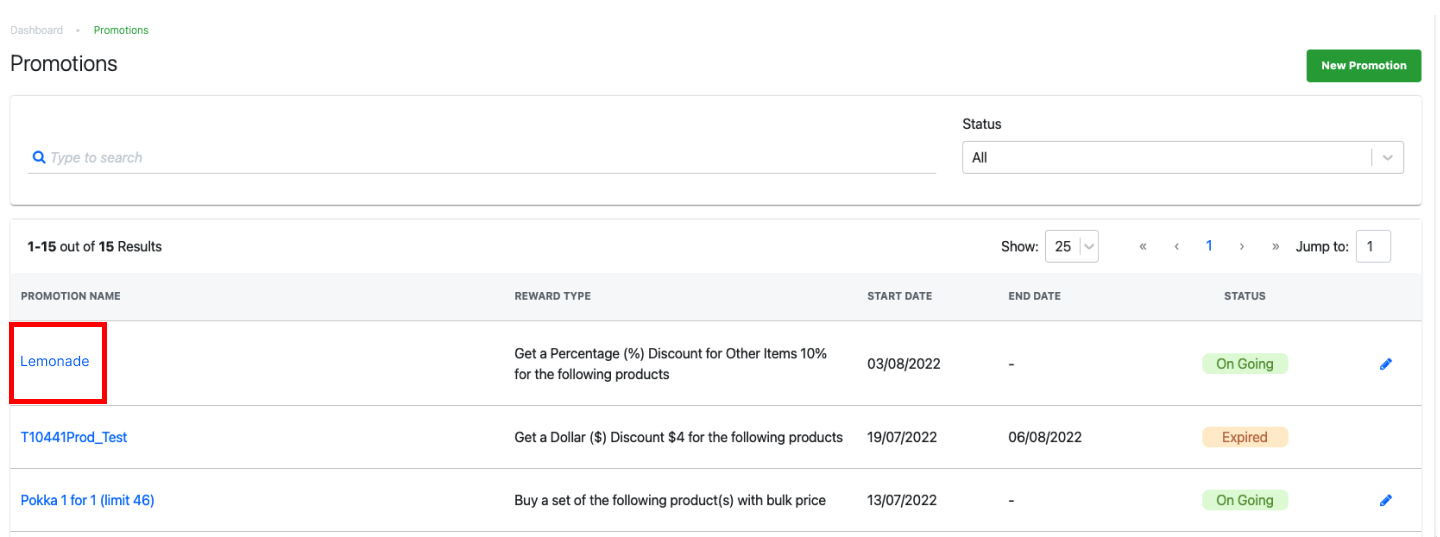Go to first page using double-left arrows
This screenshot has height=537, width=1440.
(x=1143, y=246)
